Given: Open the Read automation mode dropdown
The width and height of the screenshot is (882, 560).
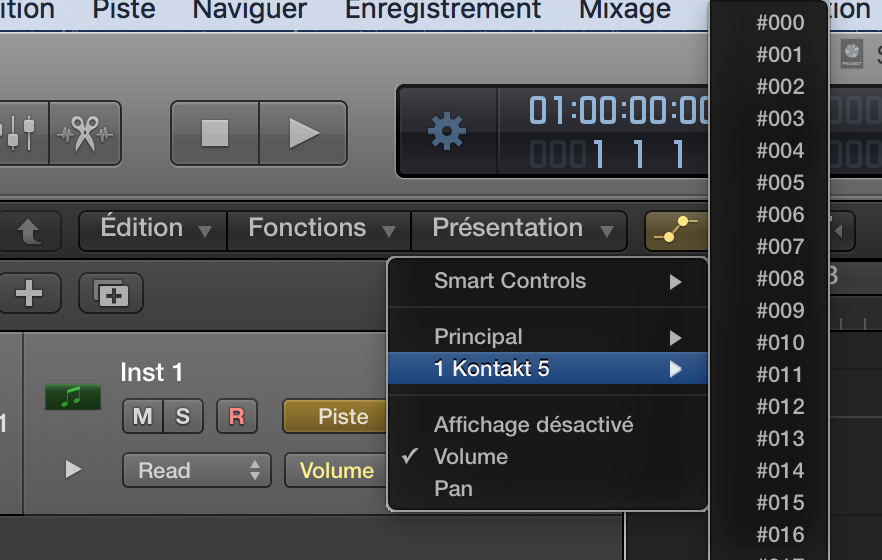Looking at the screenshot, I should [196, 470].
